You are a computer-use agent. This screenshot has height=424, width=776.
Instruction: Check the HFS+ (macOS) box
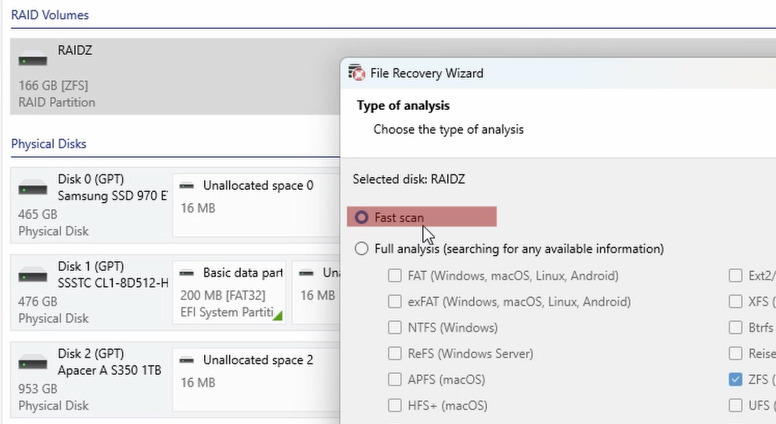pyautogui.click(x=394, y=405)
